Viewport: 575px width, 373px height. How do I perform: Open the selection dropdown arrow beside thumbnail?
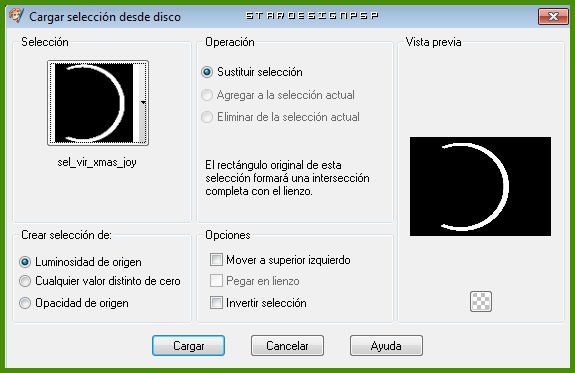pyautogui.click(x=143, y=103)
